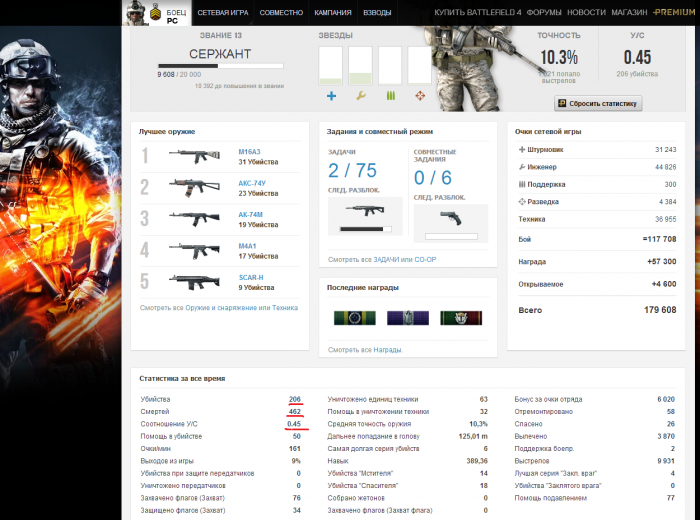
Task: Click the Вылечено value 3 870
Action: [x=666, y=436]
